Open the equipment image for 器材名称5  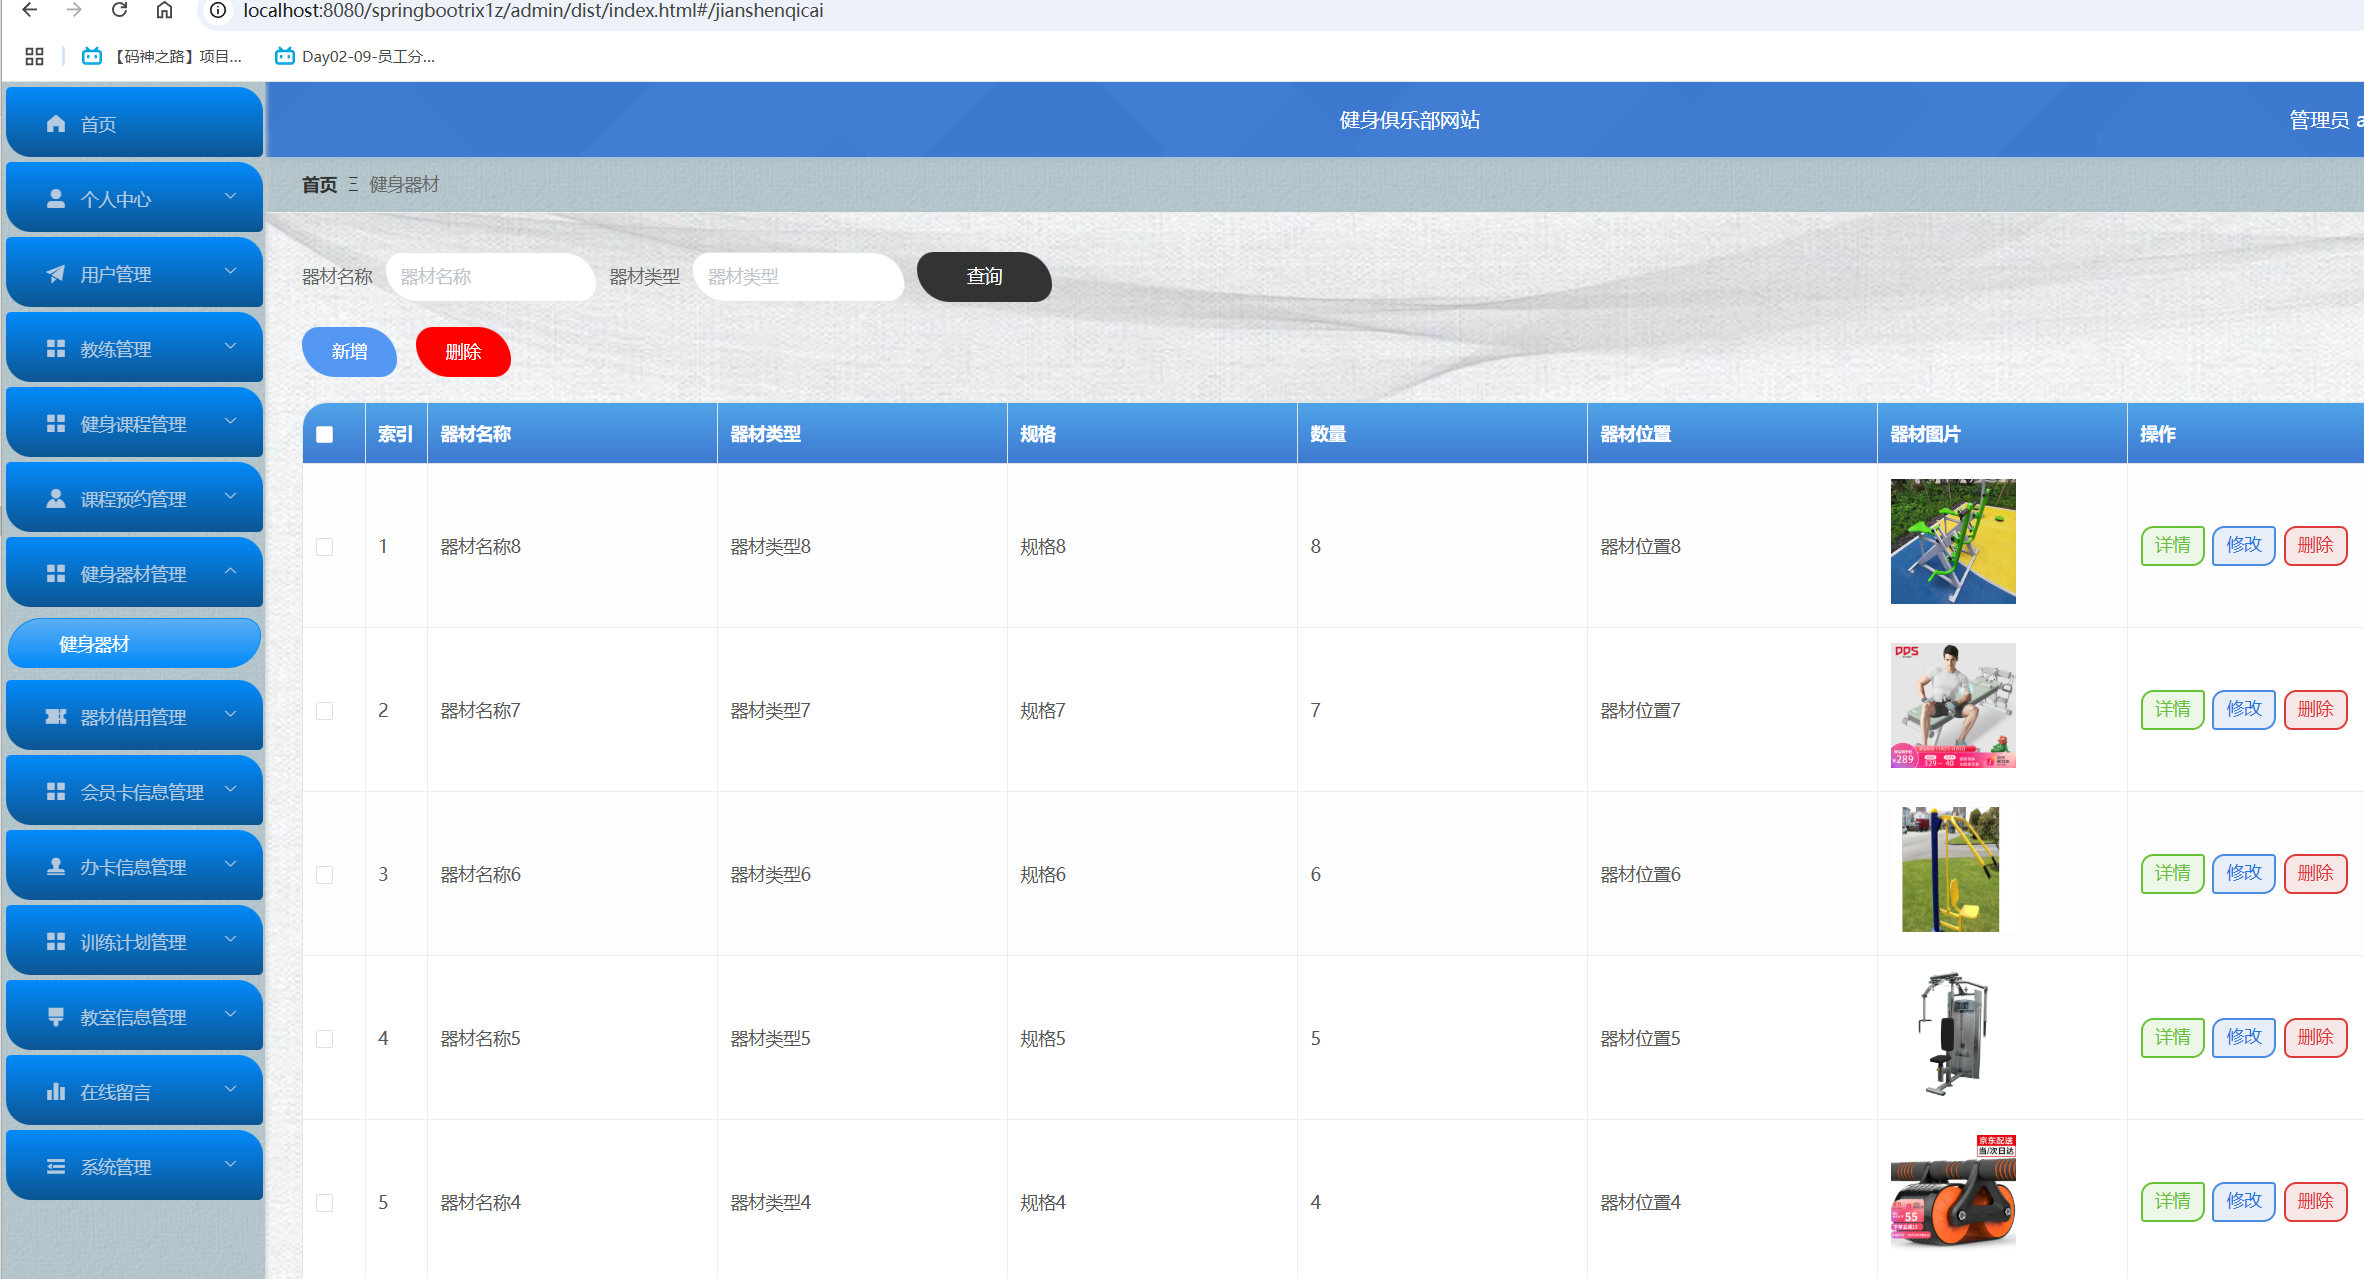[1953, 1033]
